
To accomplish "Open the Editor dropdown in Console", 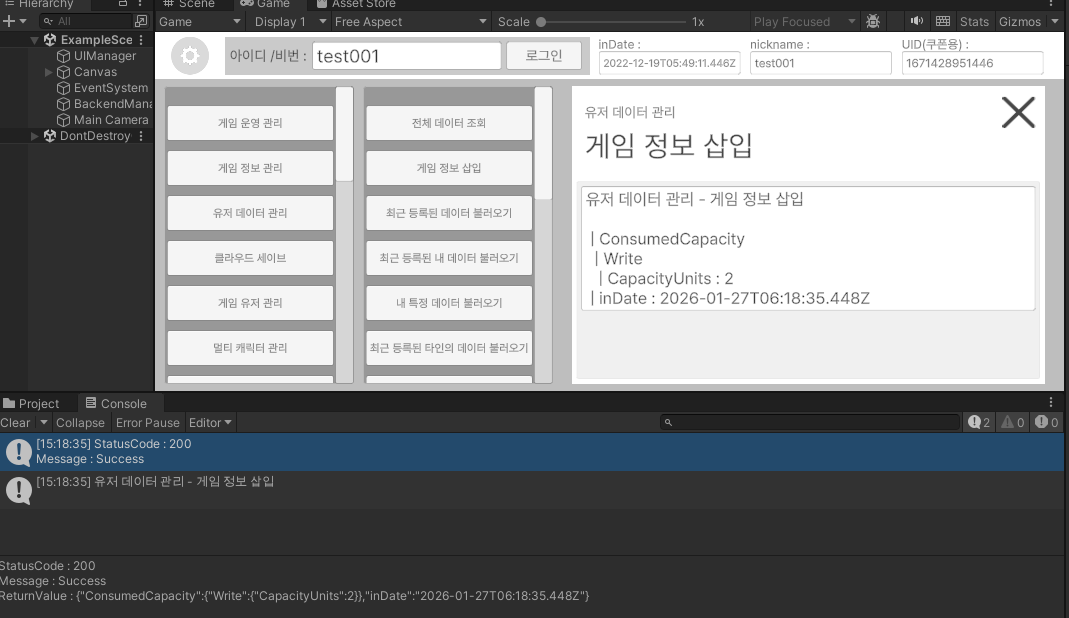I will (x=210, y=423).
